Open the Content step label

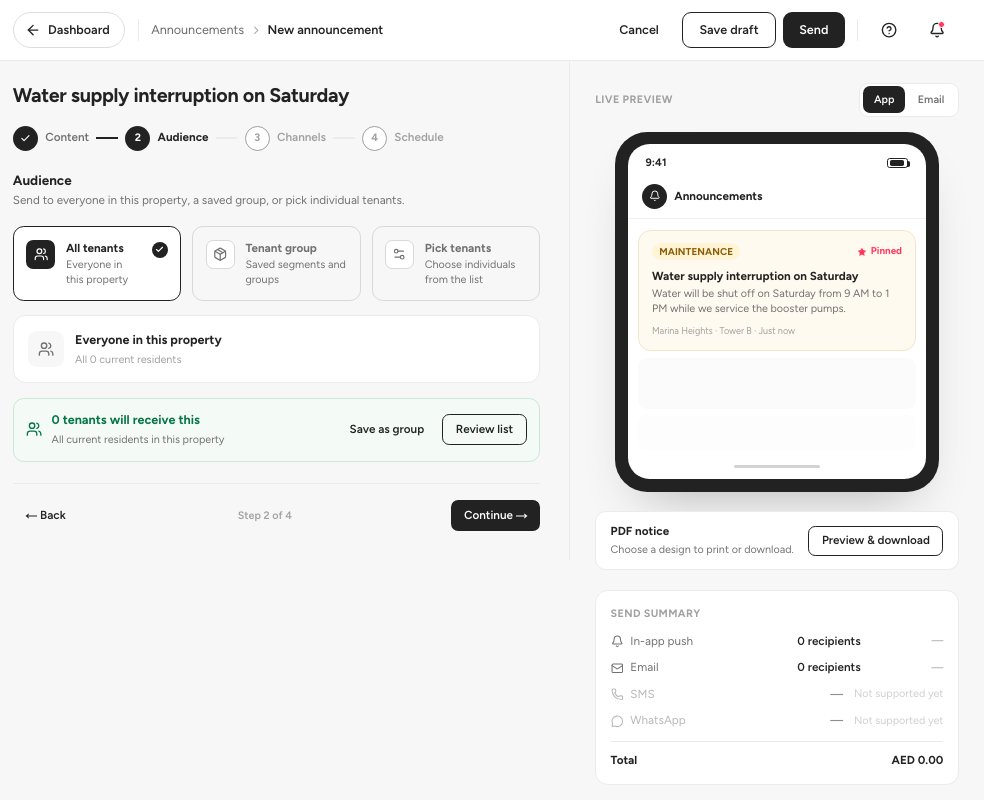tap(67, 137)
